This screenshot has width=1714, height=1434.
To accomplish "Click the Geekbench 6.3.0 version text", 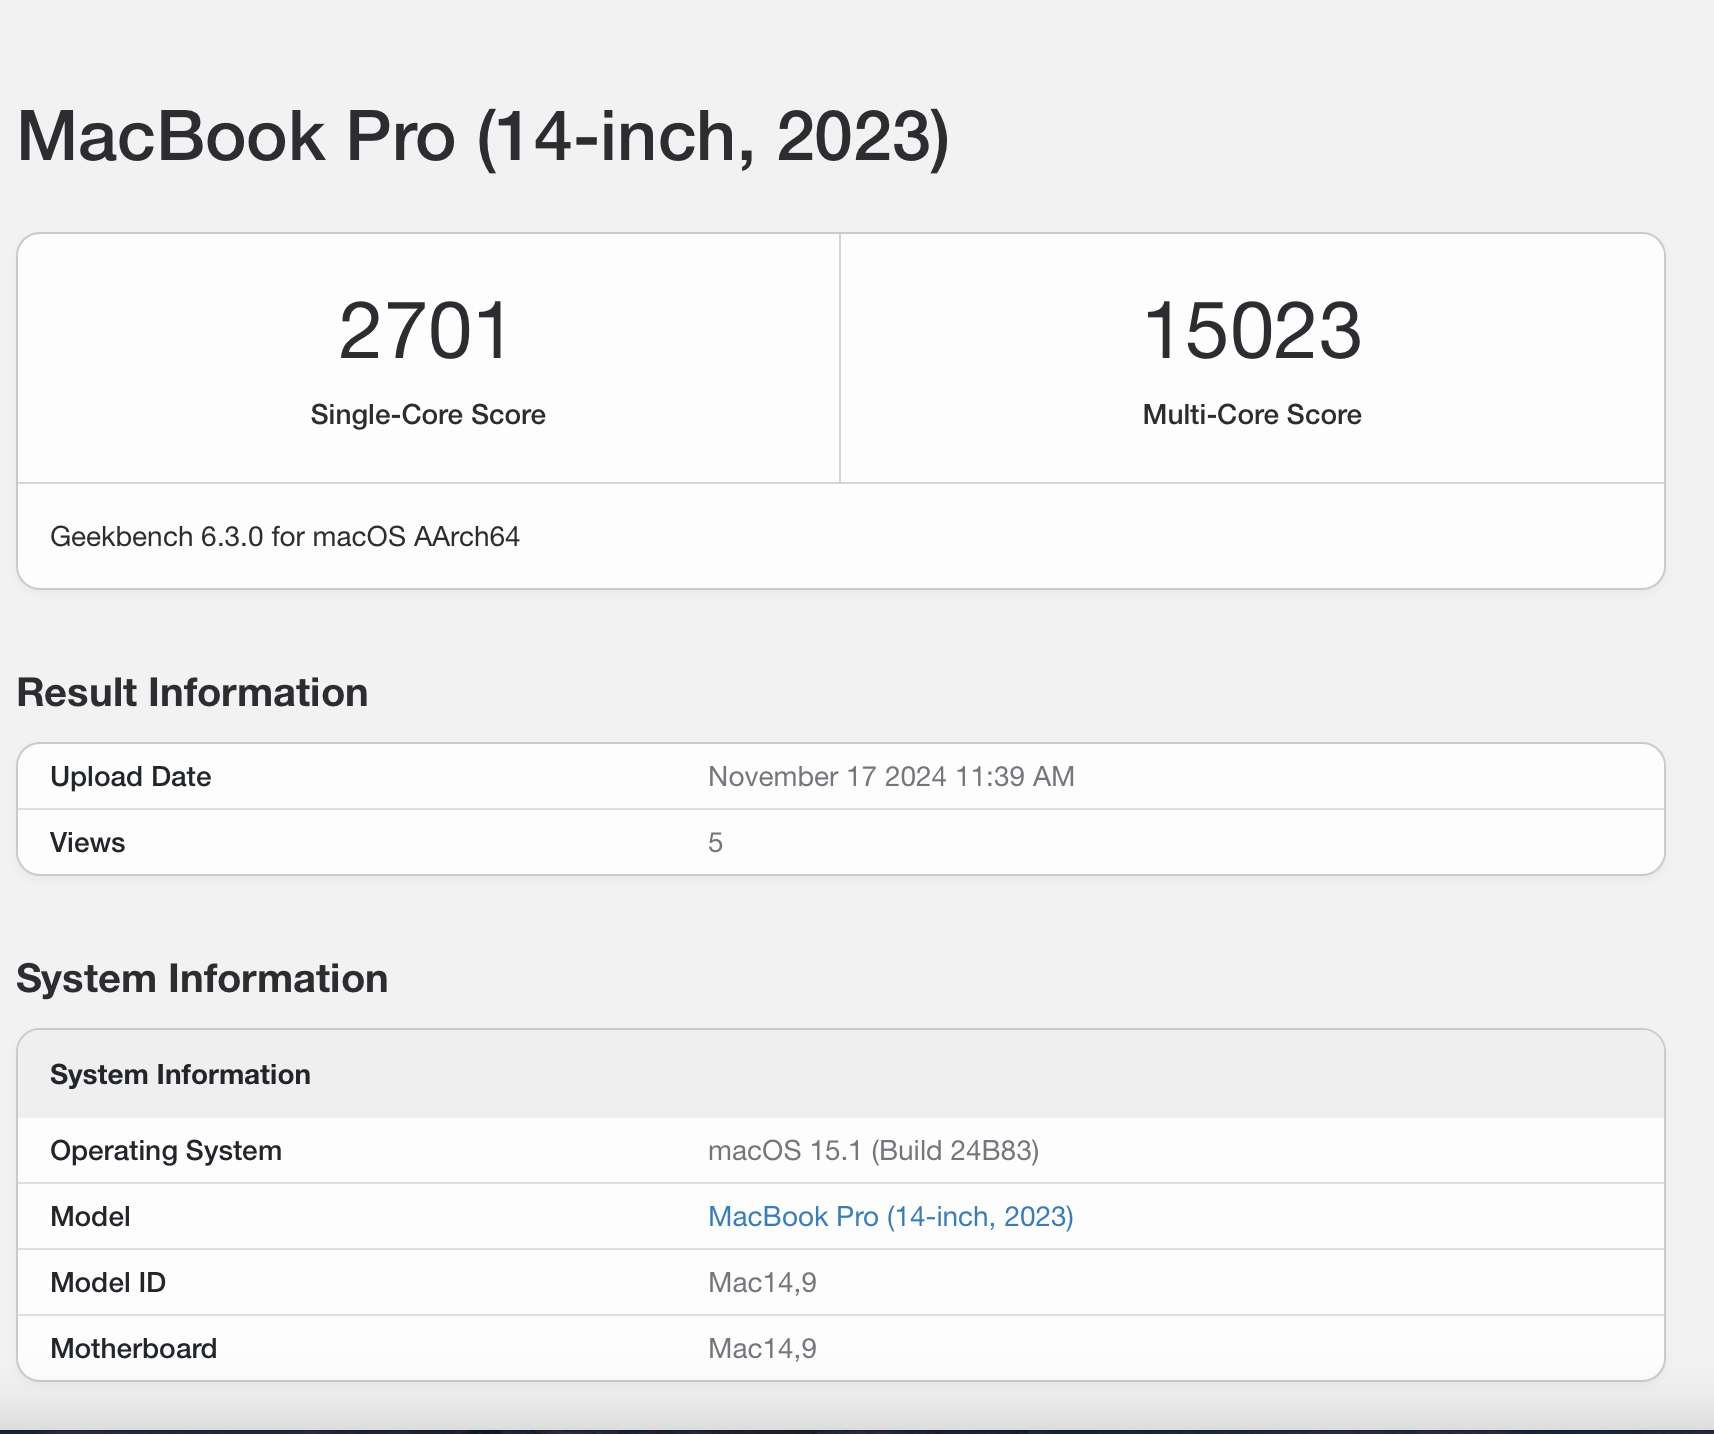I will (x=285, y=537).
